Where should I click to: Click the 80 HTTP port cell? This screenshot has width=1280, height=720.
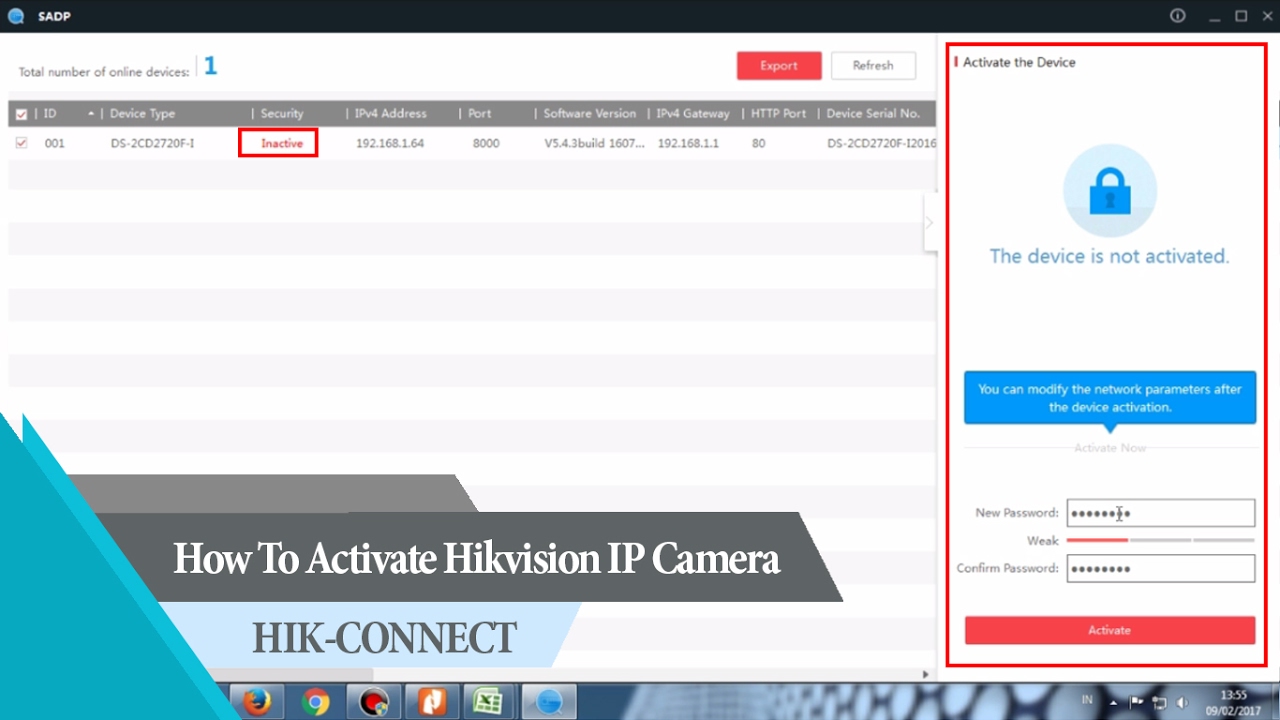click(759, 144)
